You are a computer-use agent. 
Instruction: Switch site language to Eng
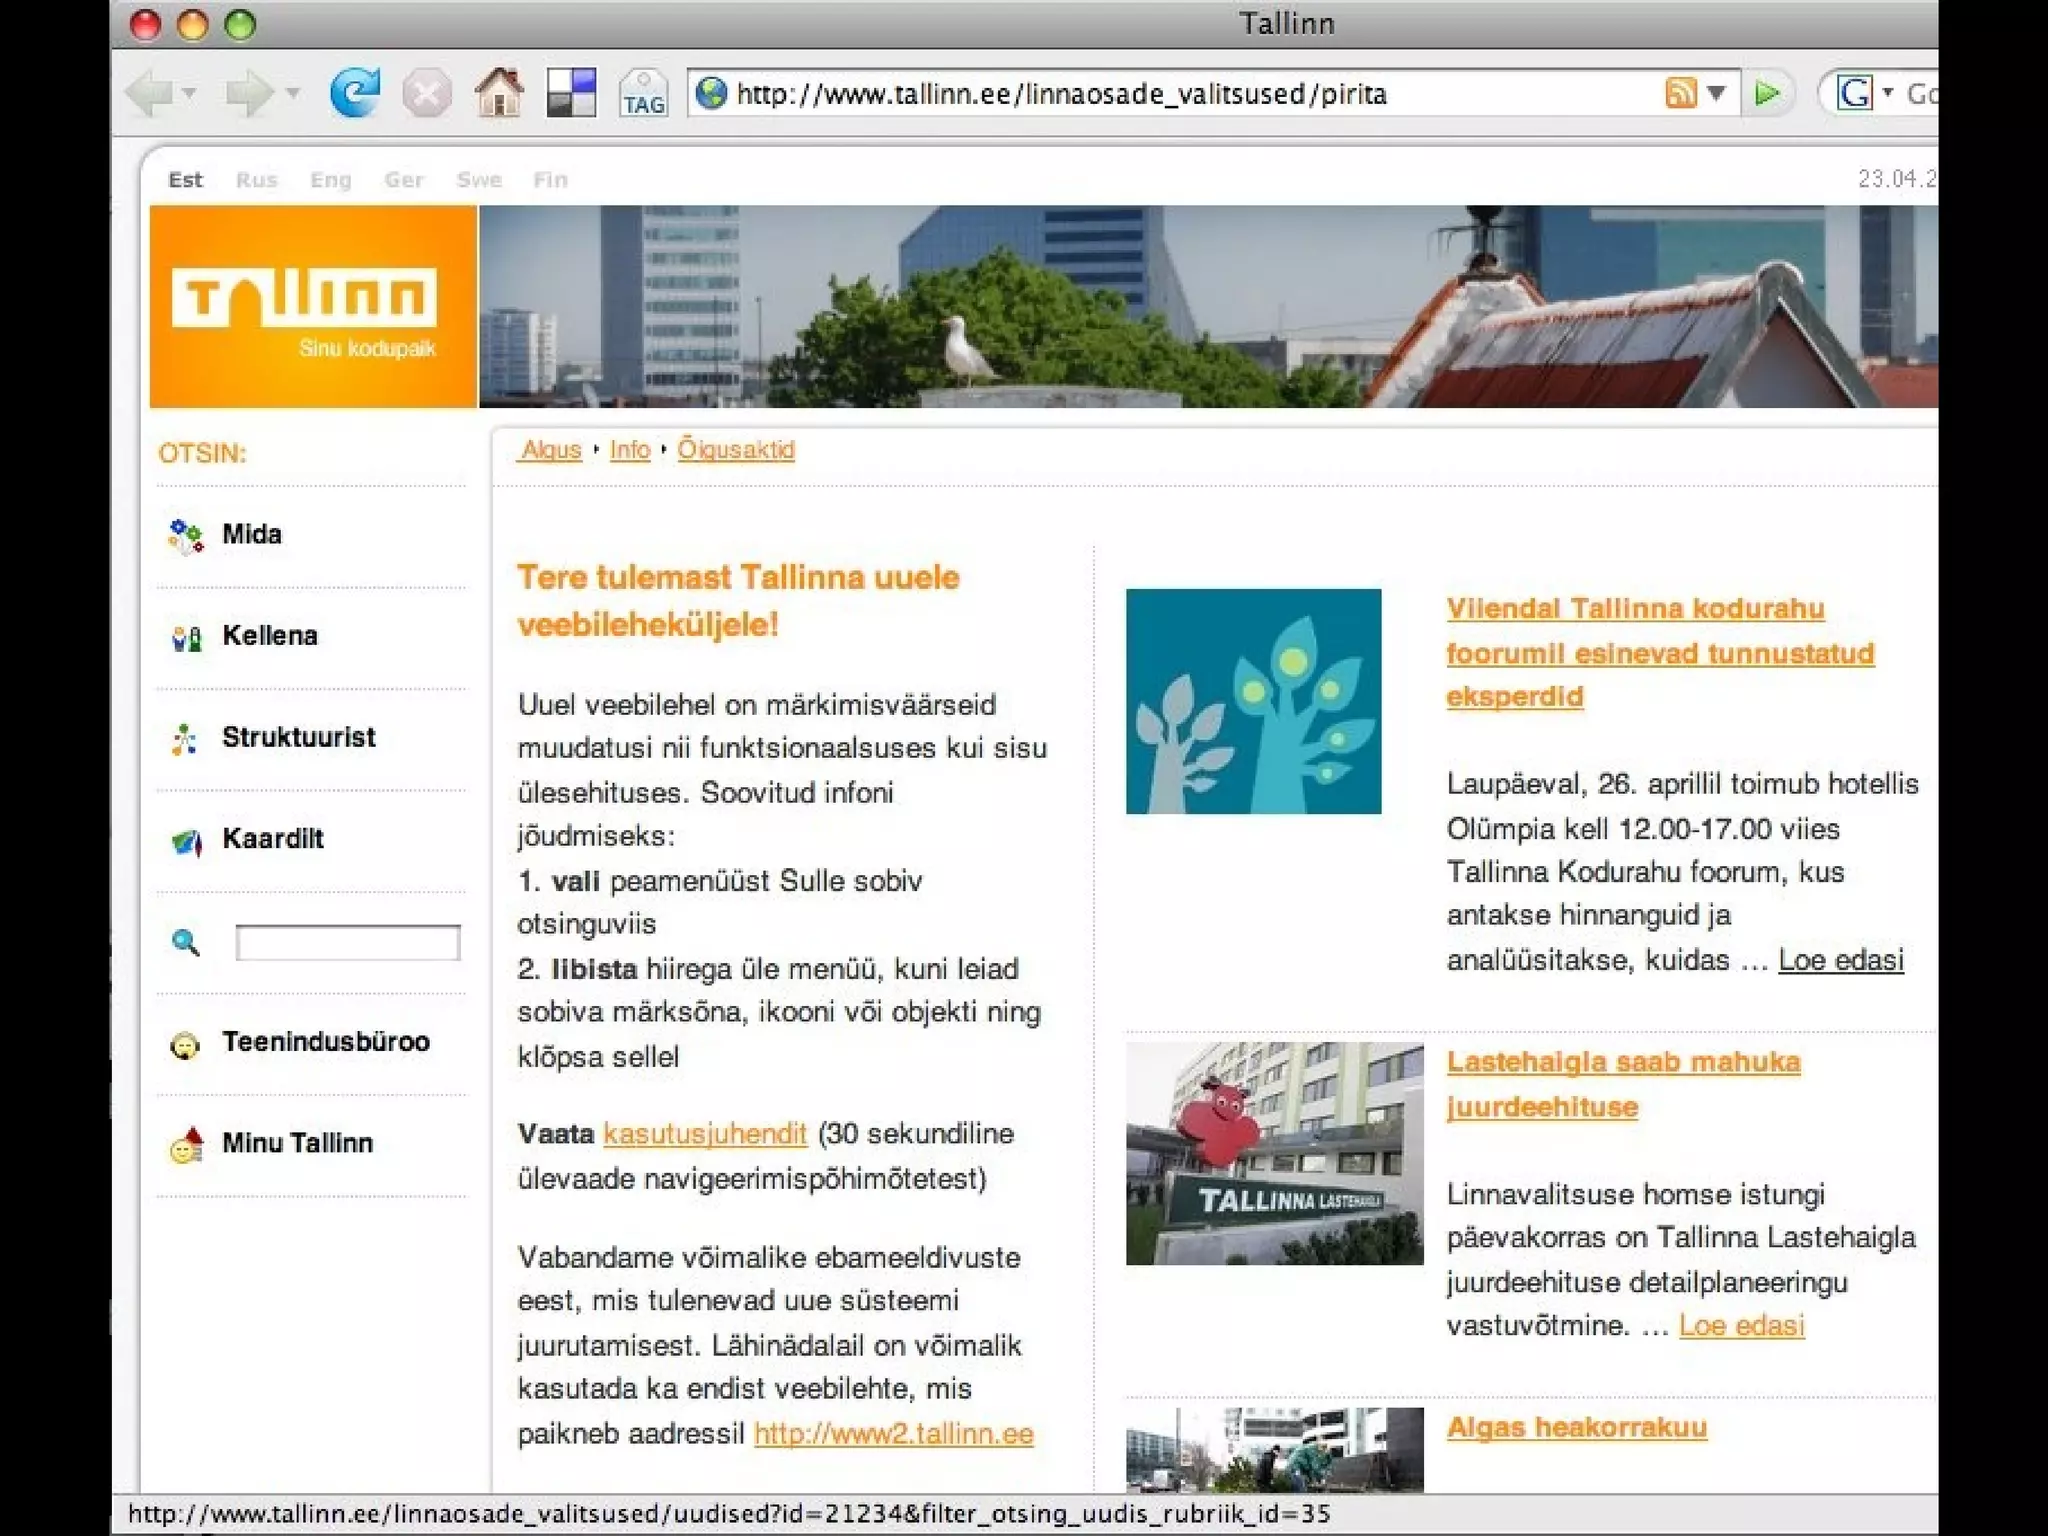tap(330, 180)
